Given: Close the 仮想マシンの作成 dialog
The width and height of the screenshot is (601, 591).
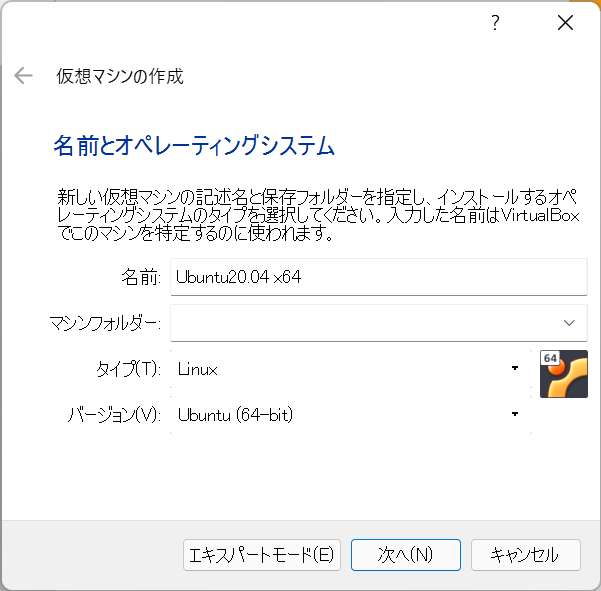Looking at the screenshot, I should coord(565,23).
